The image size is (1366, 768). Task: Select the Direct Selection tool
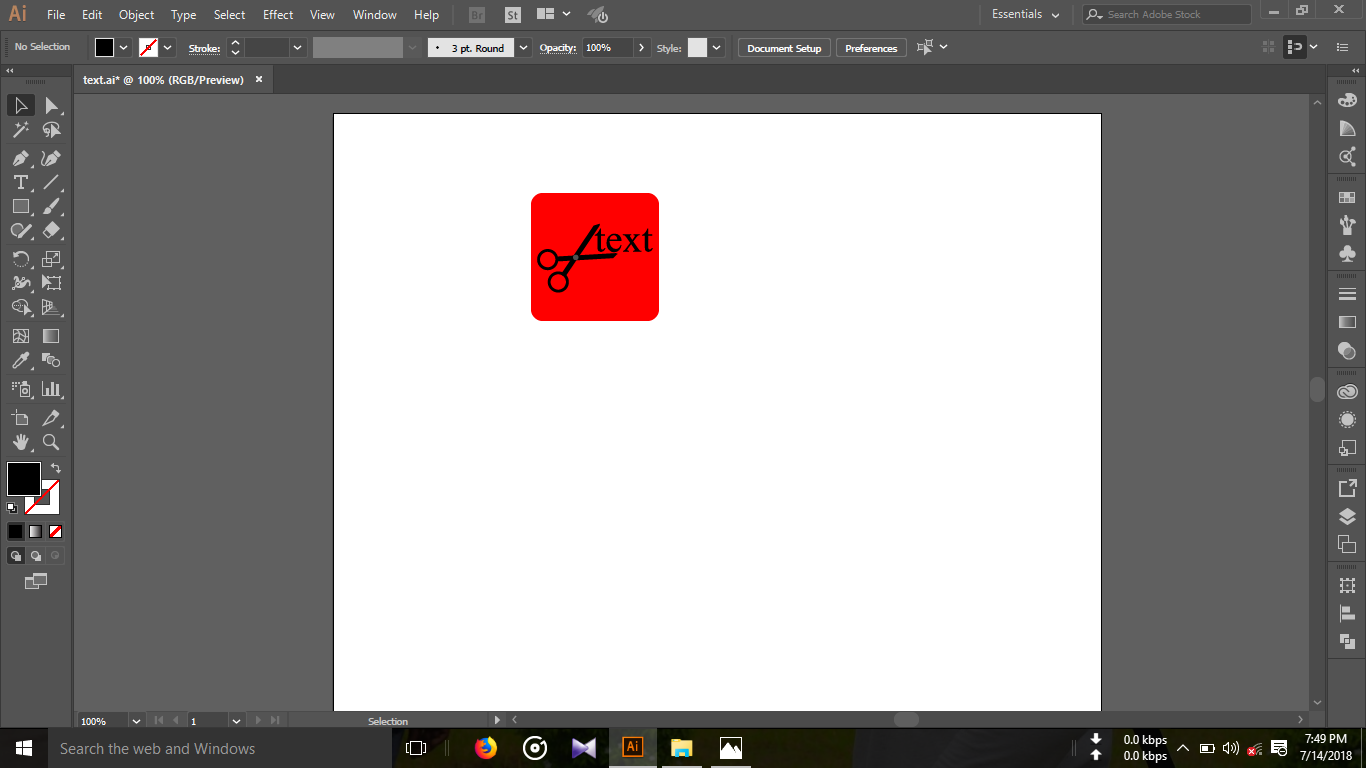52,105
